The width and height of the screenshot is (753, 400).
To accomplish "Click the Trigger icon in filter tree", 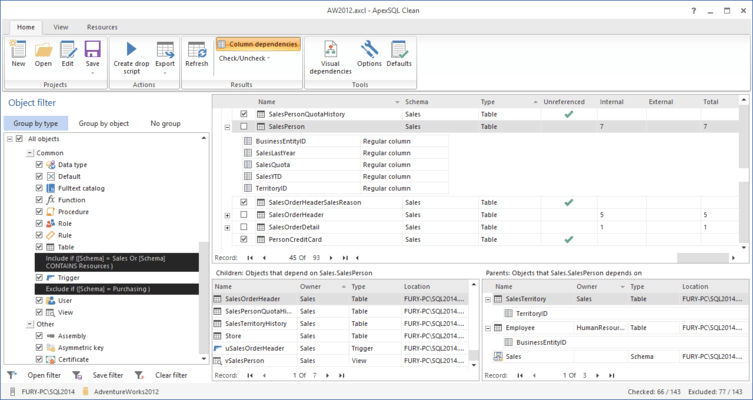I will coord(50,278).
